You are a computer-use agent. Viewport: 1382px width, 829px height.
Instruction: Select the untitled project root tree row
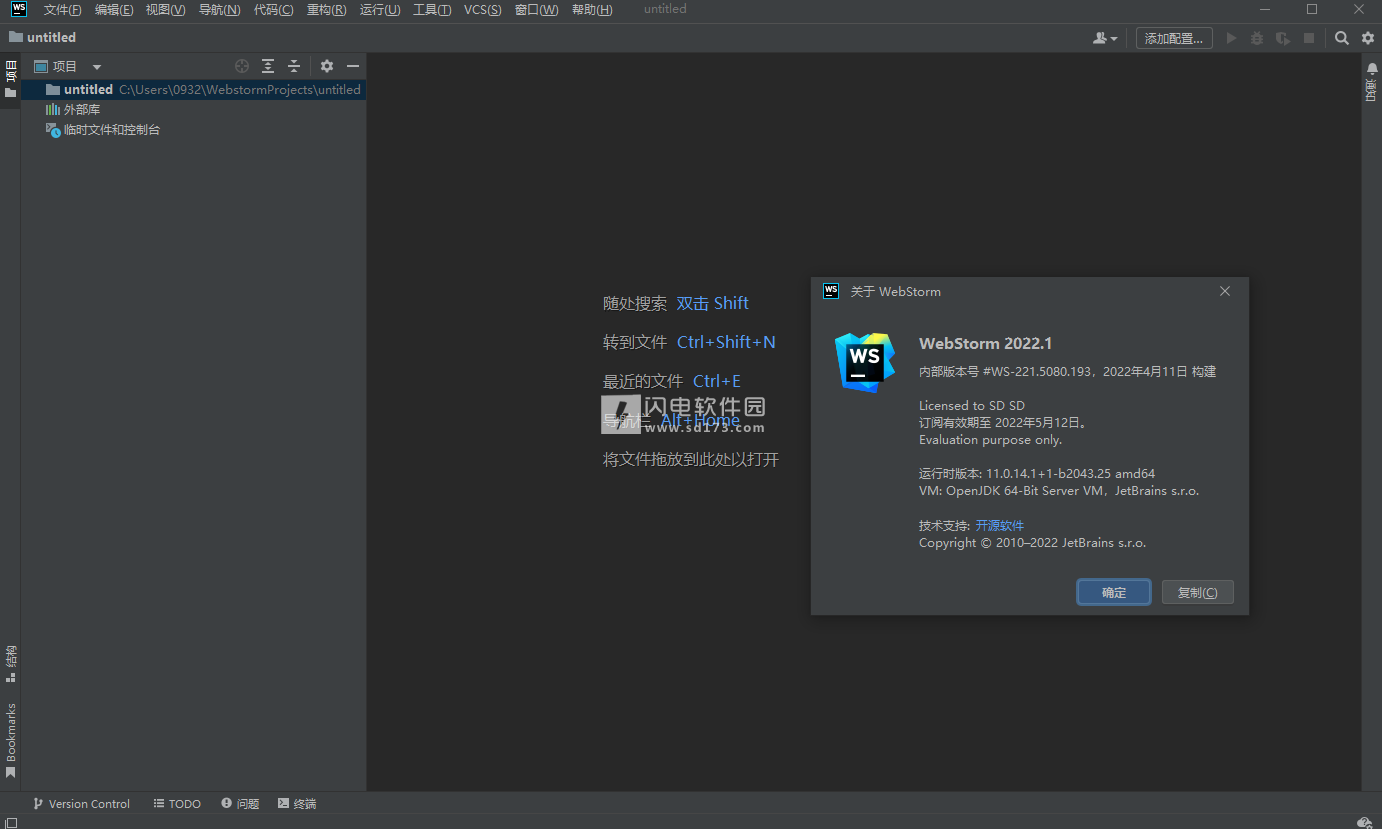[194, 89]
